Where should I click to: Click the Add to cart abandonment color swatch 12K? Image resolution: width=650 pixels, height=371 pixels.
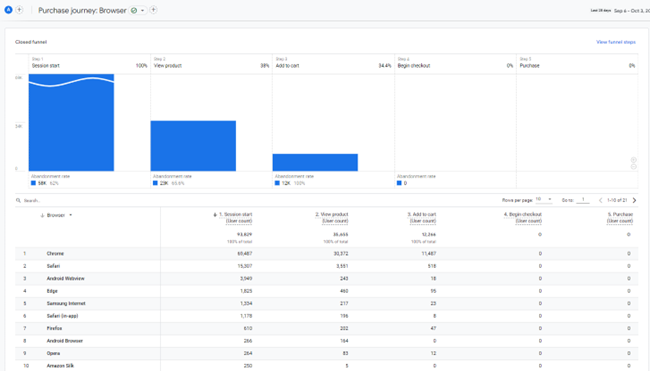tap(277, 183)
